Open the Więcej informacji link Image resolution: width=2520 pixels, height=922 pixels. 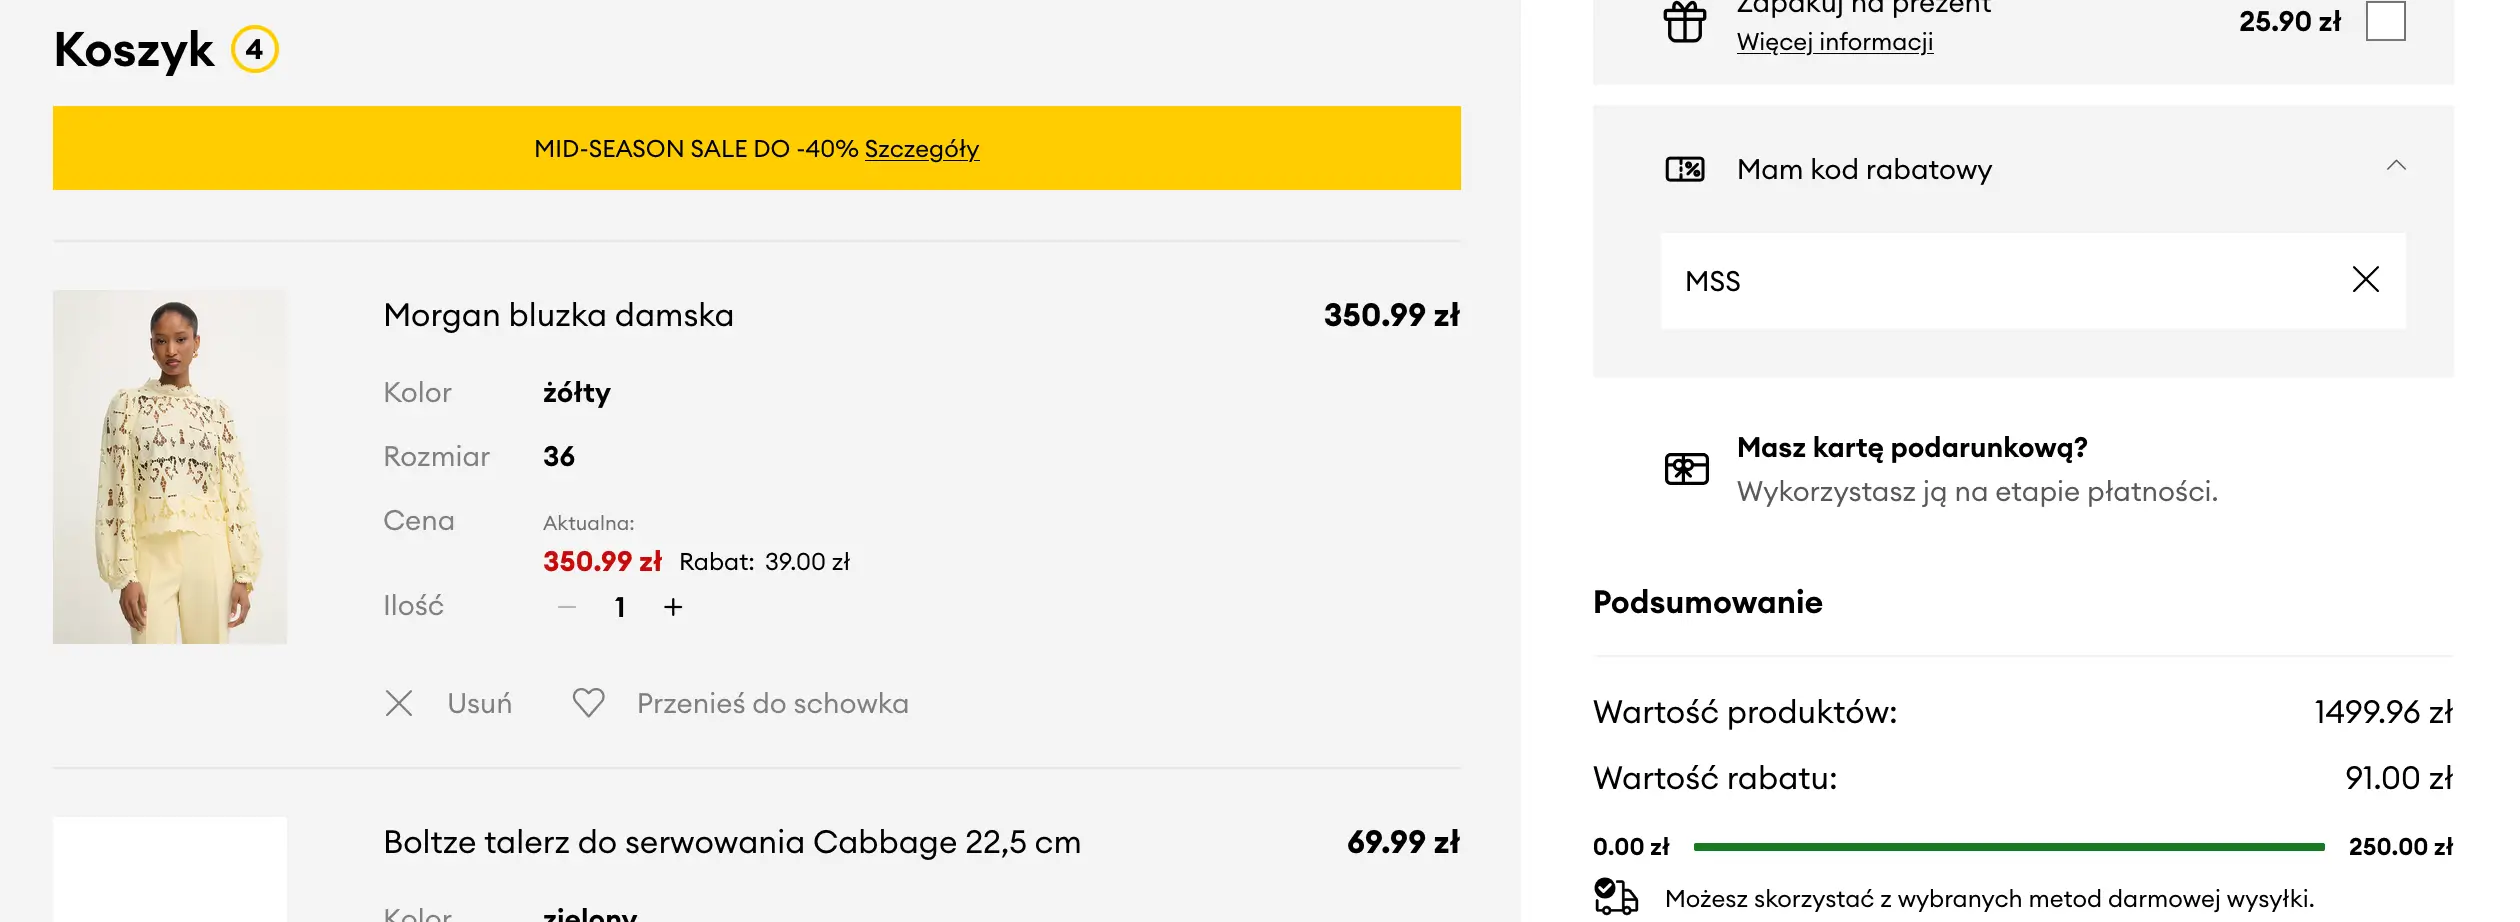coord(1834,42)
